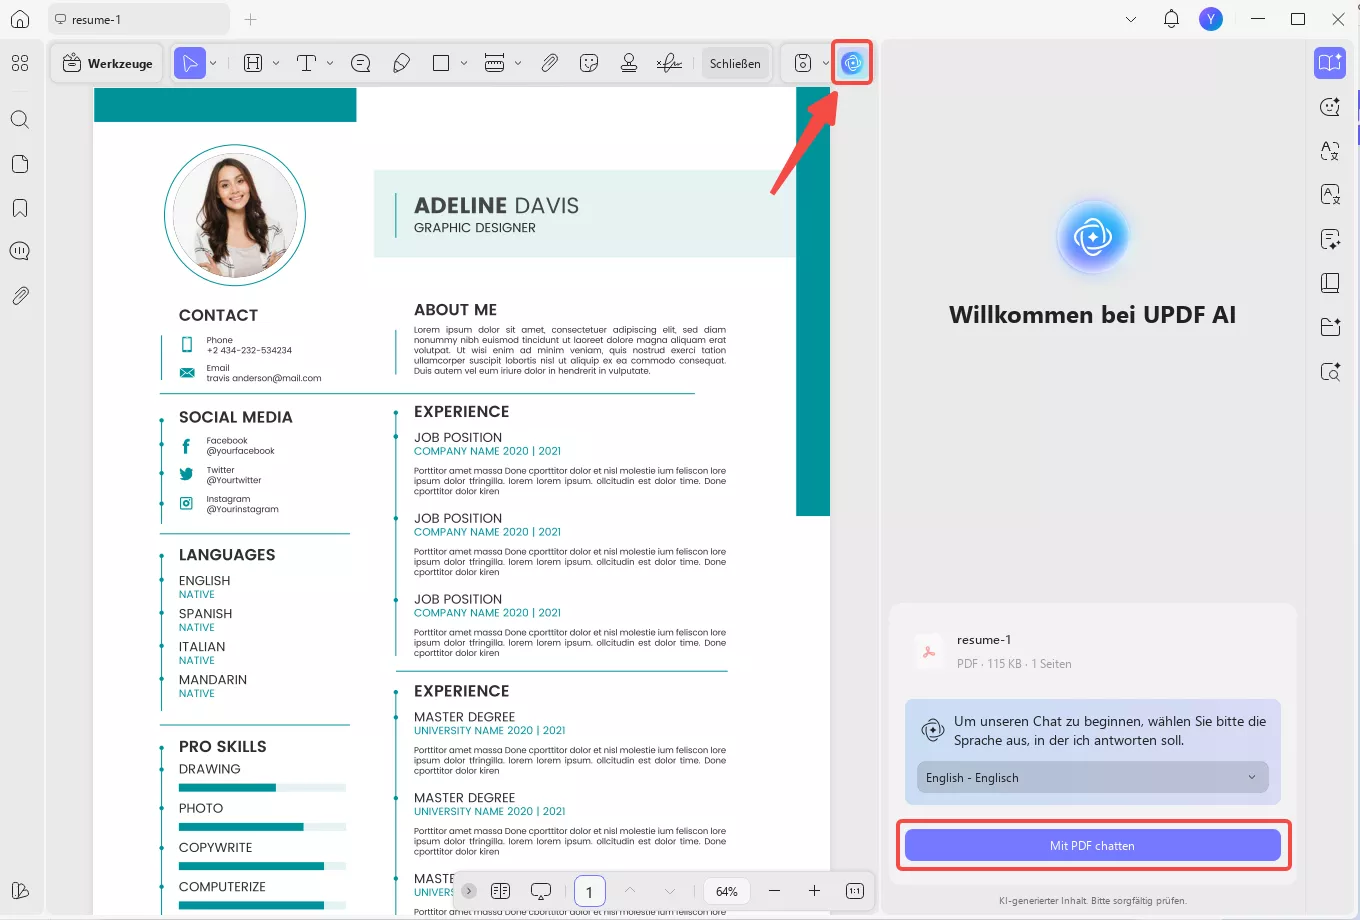Select the pencil drawing tool
This screenshot has height=920, width=1360.
(402, 63)
